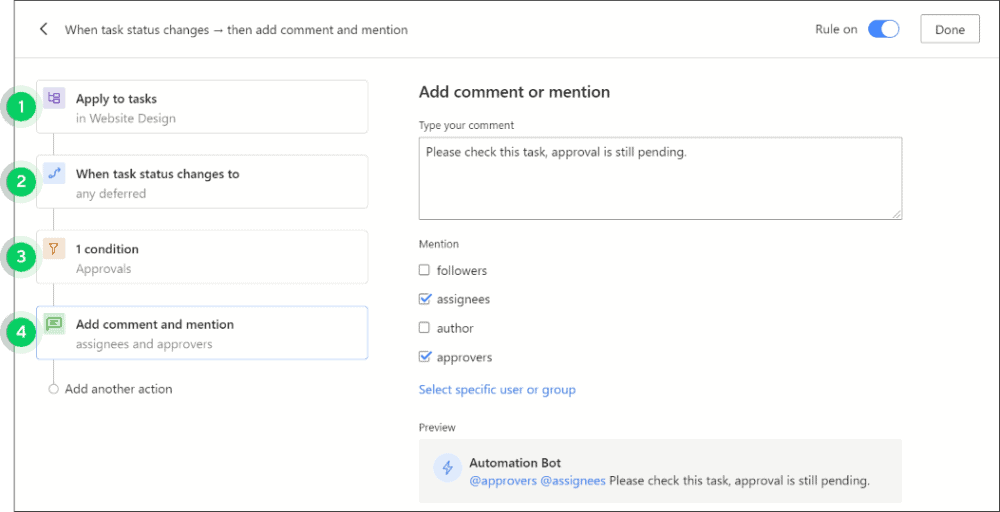The width and height of the screenshot is (1000, 512).
Task: Click the Apply to tasks hierarchy icon
Action: [x=54, y=98]
